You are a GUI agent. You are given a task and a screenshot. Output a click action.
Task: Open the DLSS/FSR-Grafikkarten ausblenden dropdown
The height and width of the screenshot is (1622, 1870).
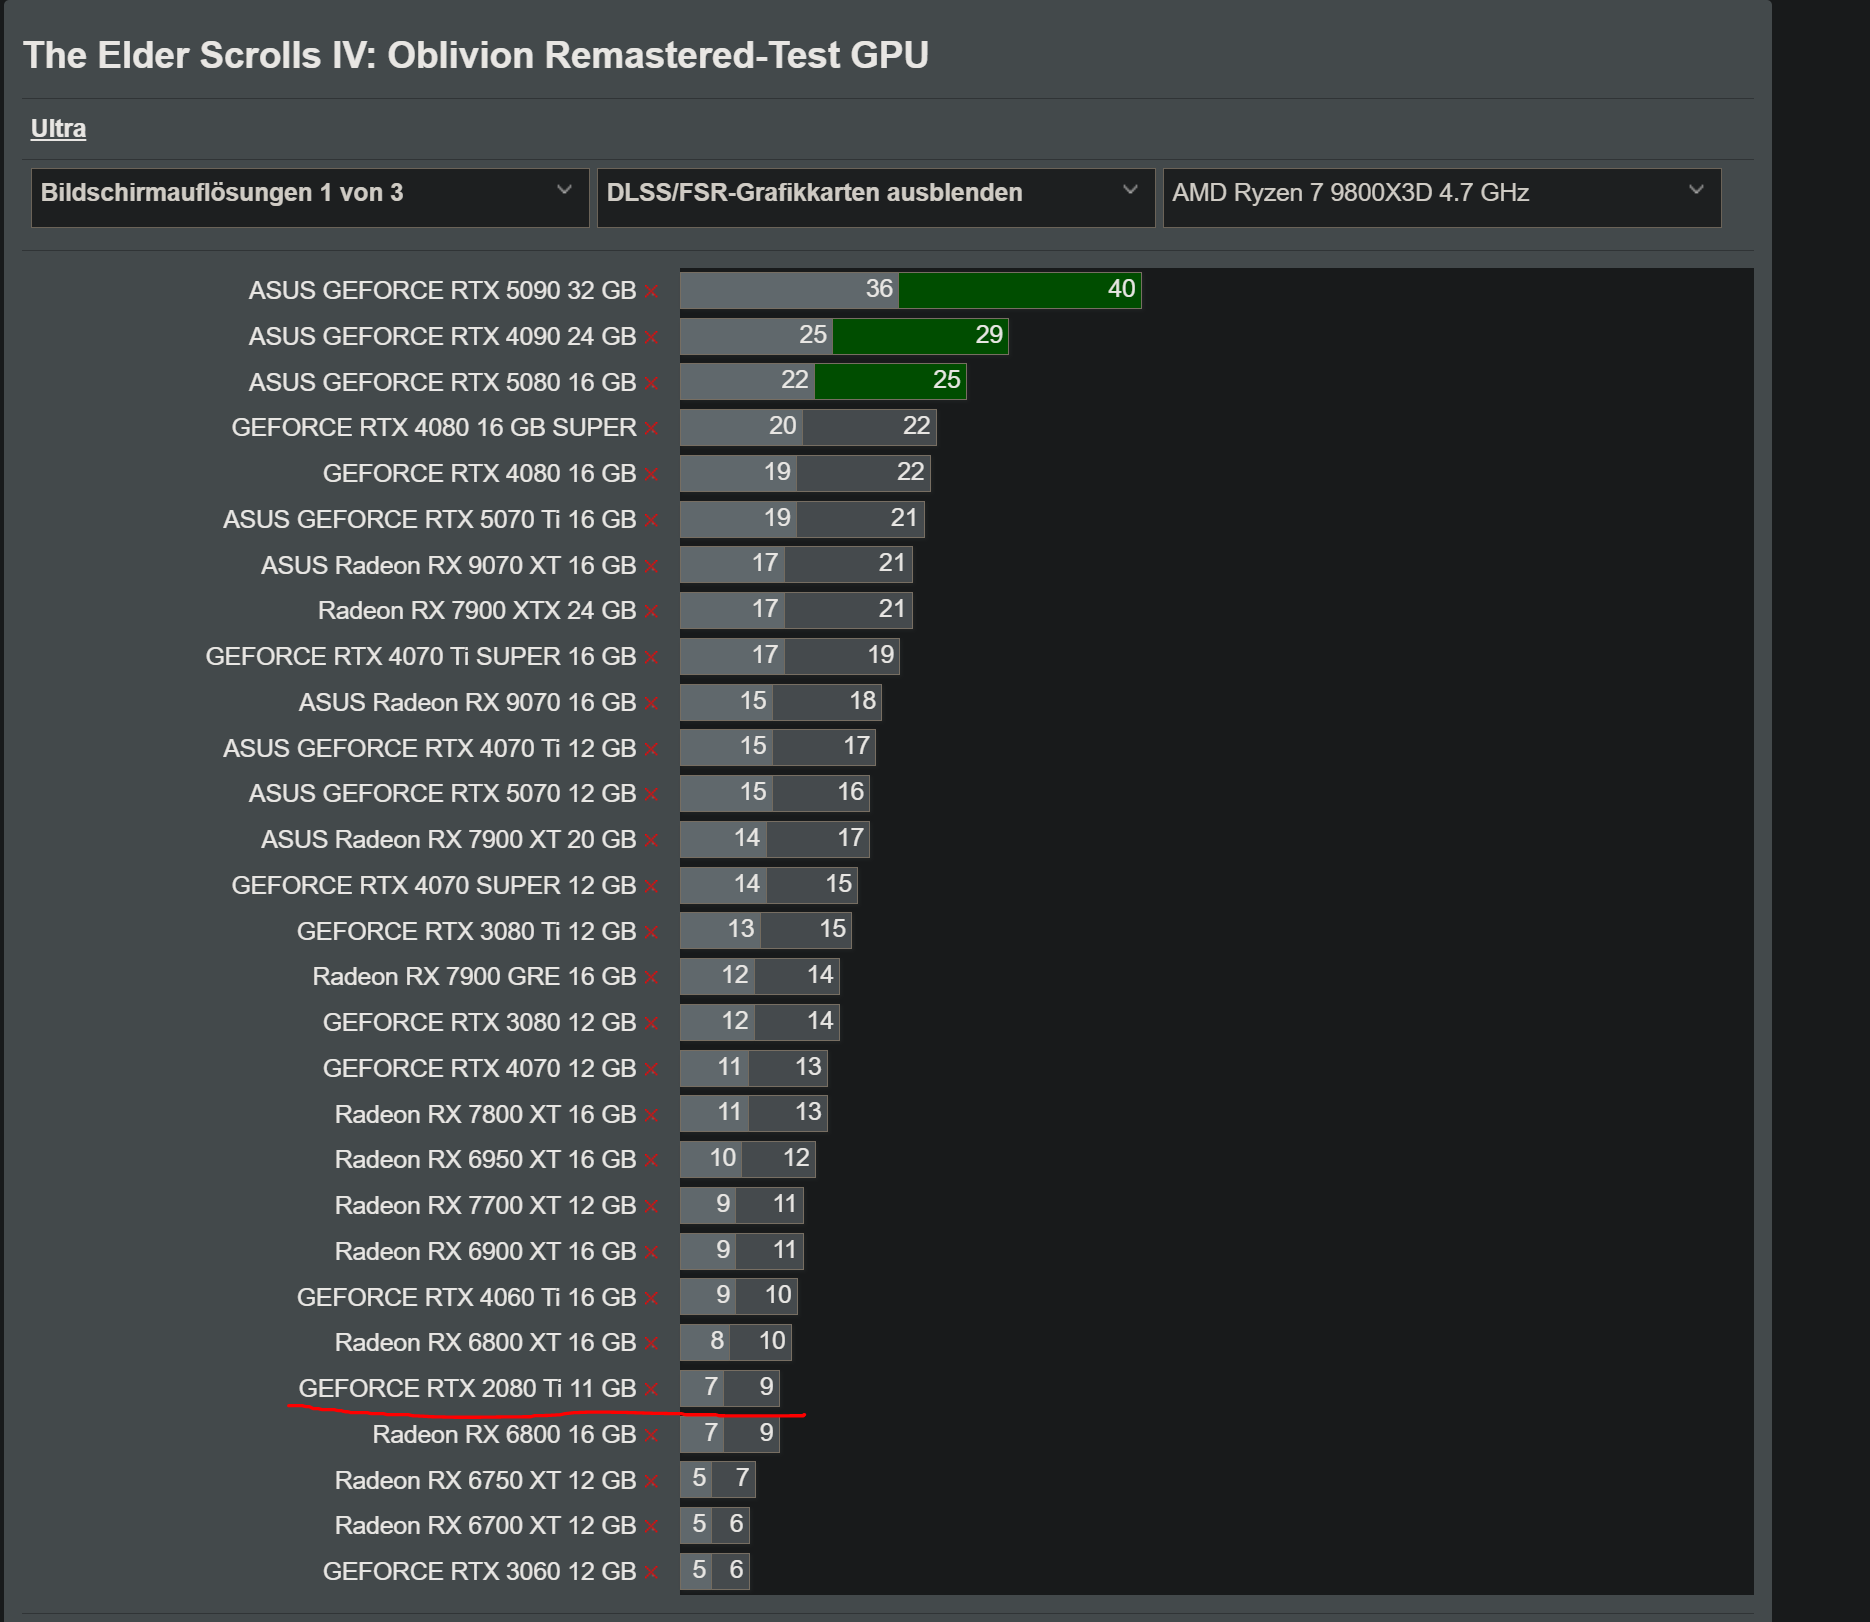point(875,197)
